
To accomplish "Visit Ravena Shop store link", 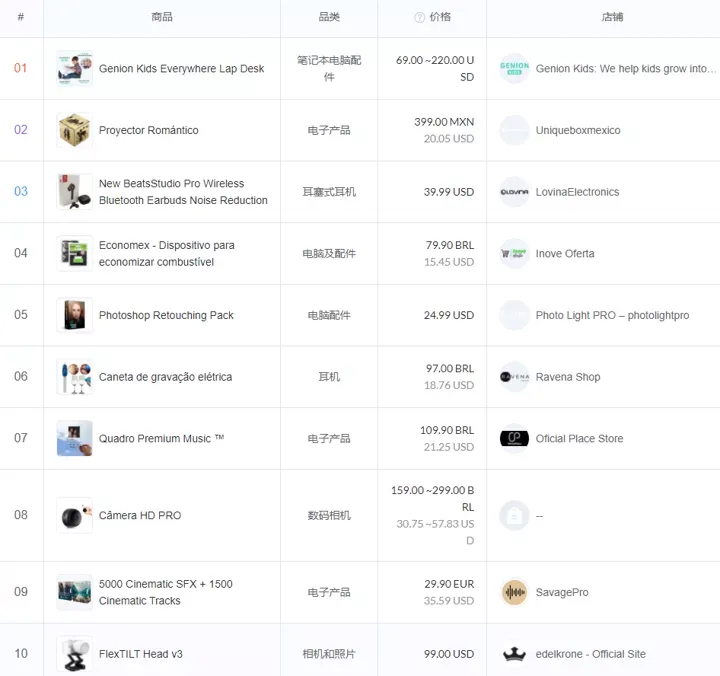I will [x=568, y=377].
